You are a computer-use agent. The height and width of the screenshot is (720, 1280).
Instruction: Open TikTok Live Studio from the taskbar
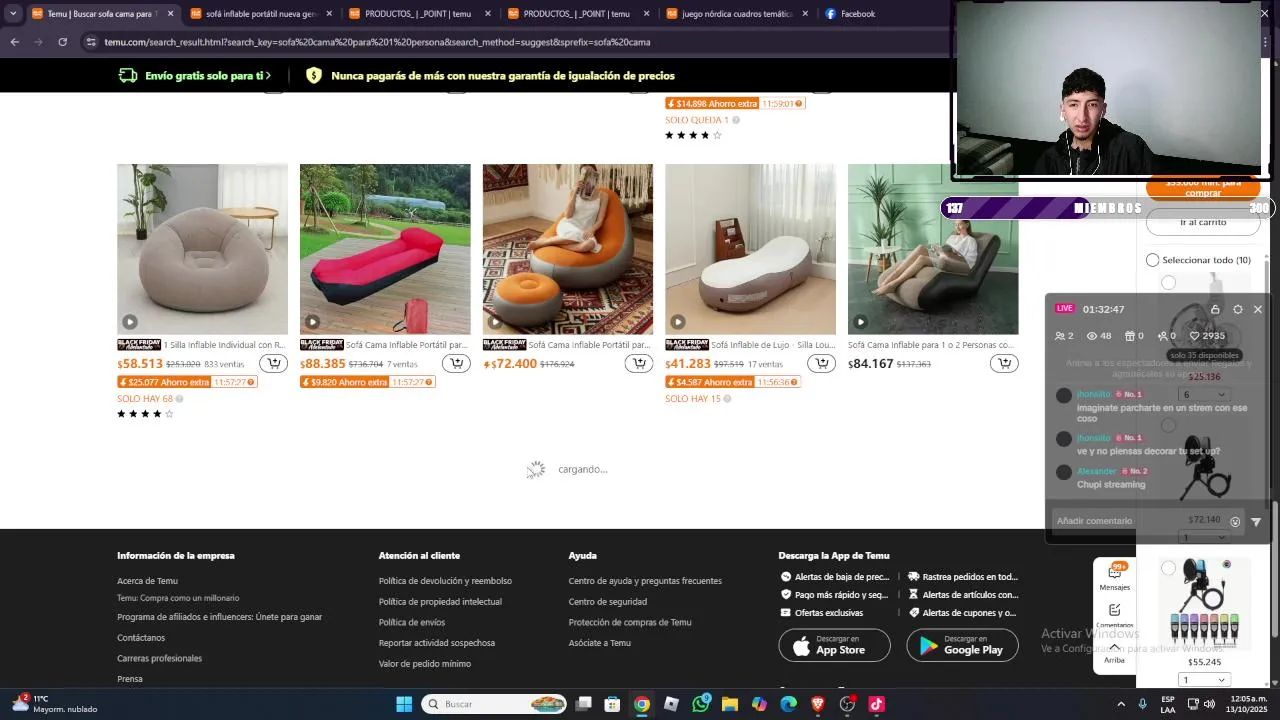coord(877,704)
